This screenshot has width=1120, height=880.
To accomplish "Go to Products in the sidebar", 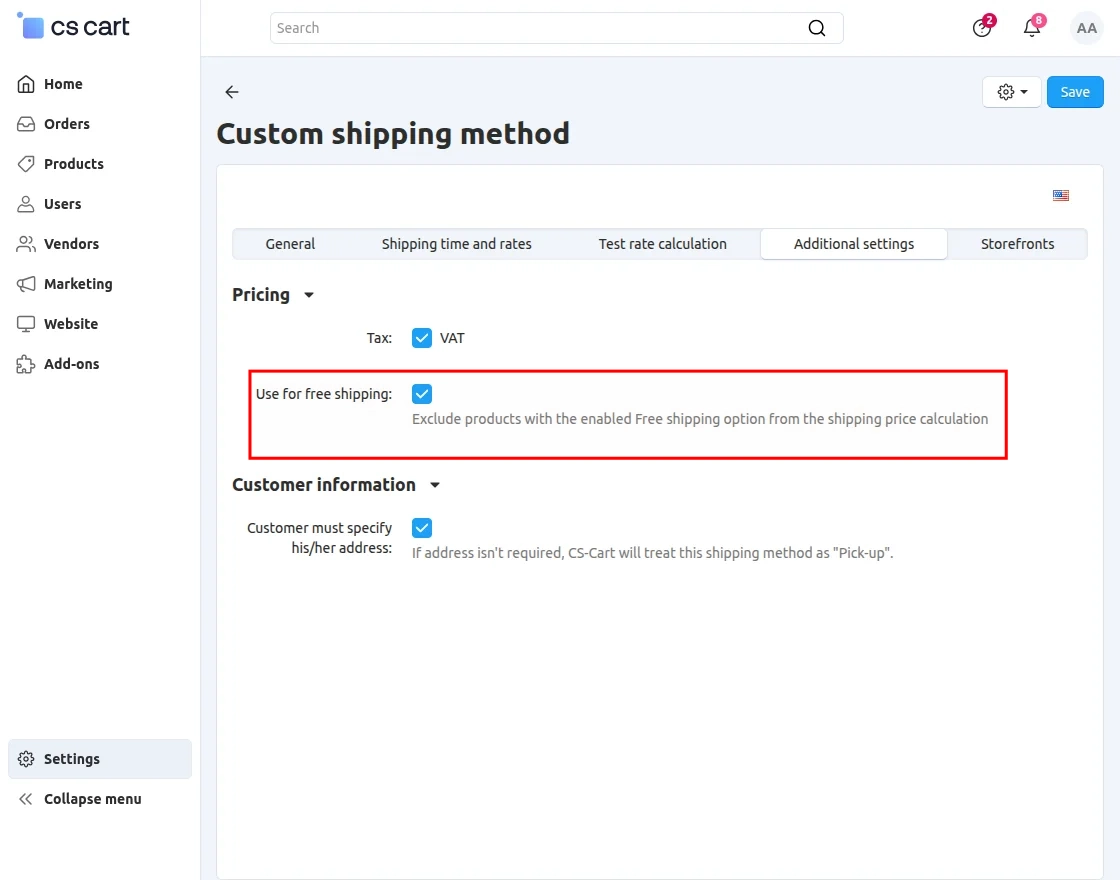I will [x=74, y=164].
